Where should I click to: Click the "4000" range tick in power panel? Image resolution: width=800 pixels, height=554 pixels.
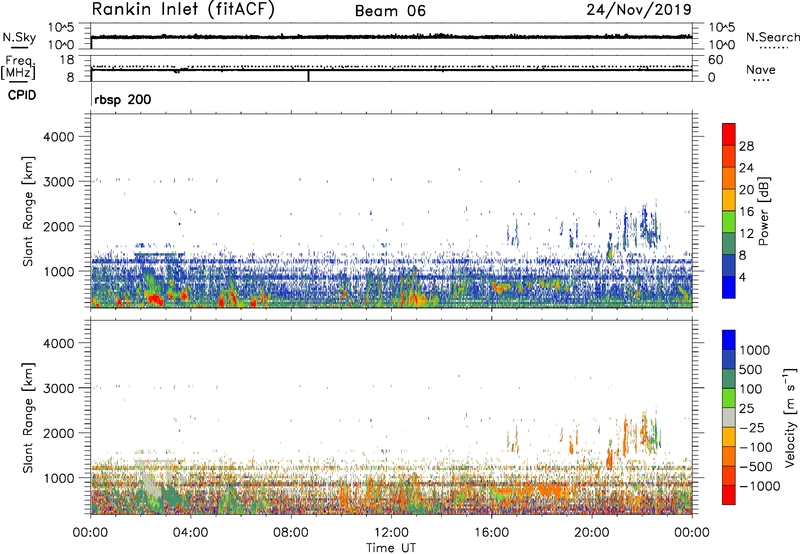(59, 137)
